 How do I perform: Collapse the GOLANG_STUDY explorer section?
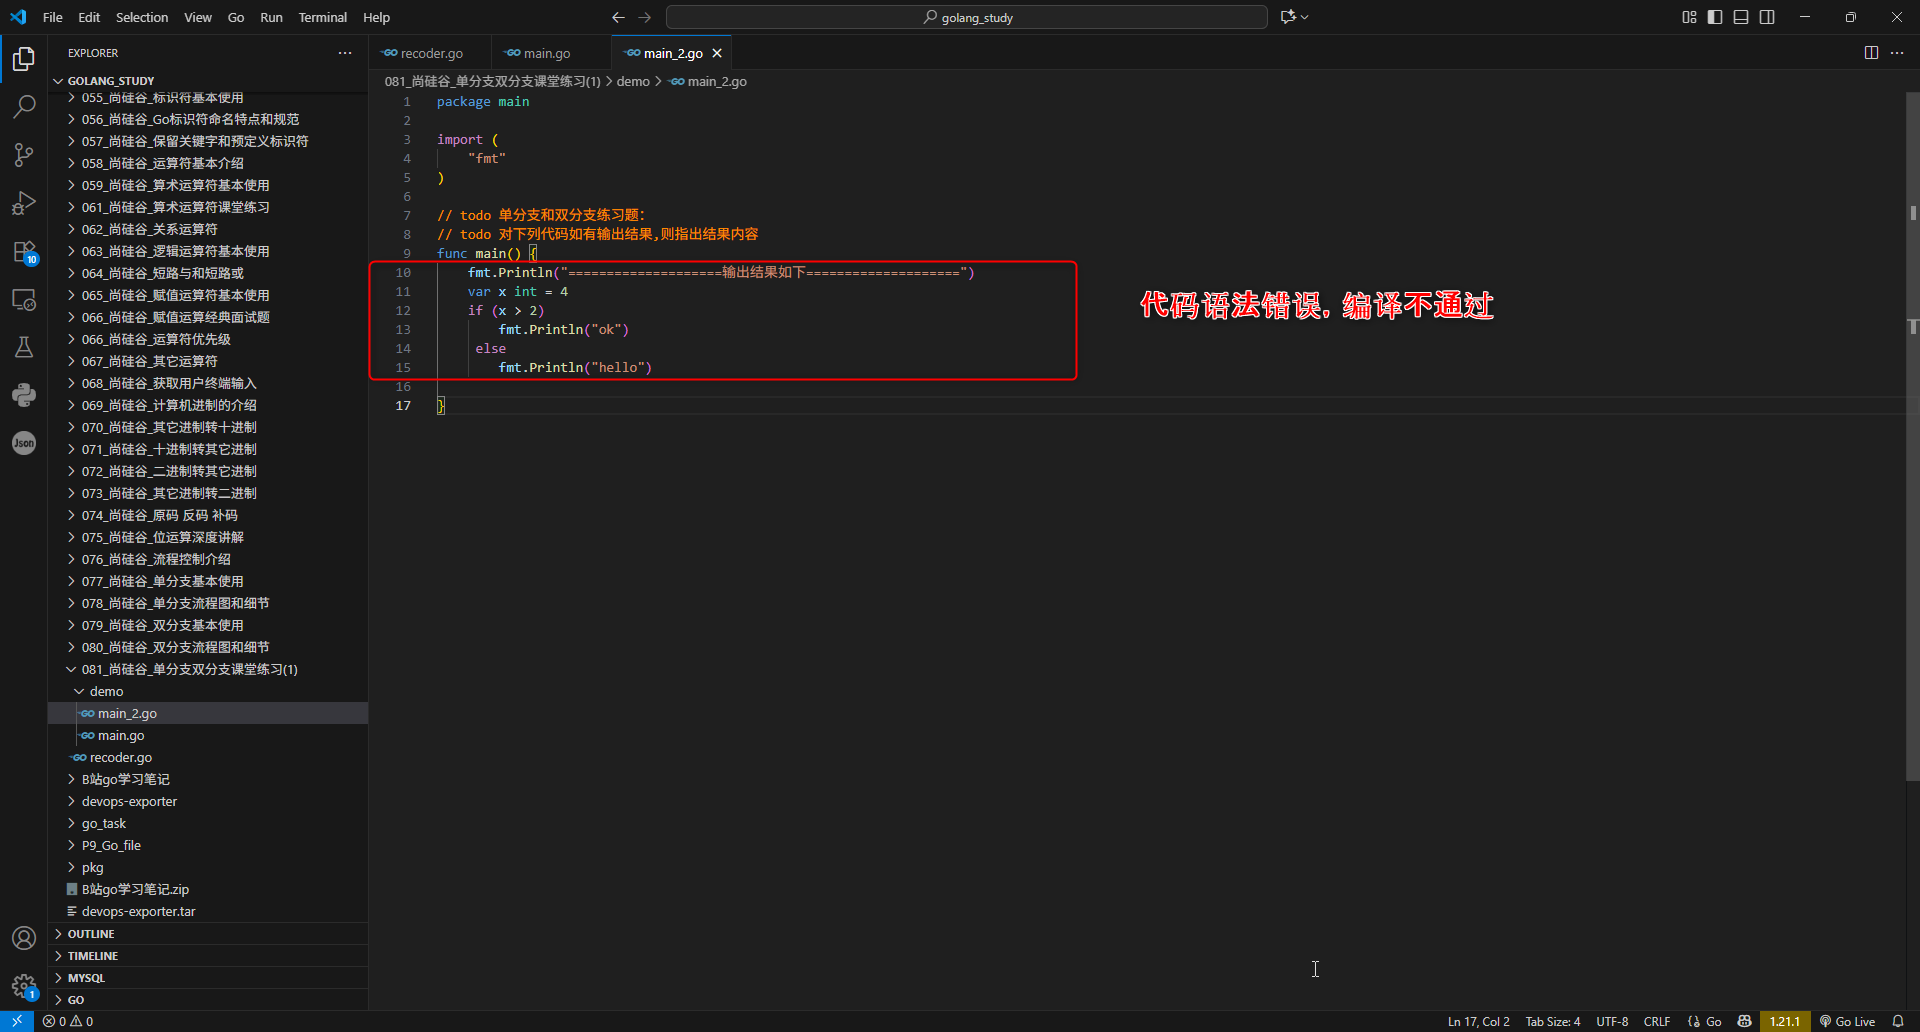pyautogui.click(x=208, y=81)
